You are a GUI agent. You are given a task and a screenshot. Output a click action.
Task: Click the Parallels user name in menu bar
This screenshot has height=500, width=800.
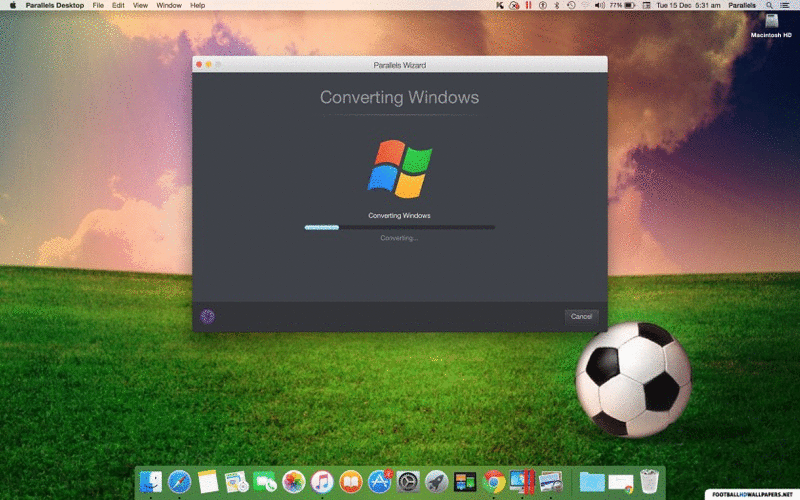tap(742, 5)
